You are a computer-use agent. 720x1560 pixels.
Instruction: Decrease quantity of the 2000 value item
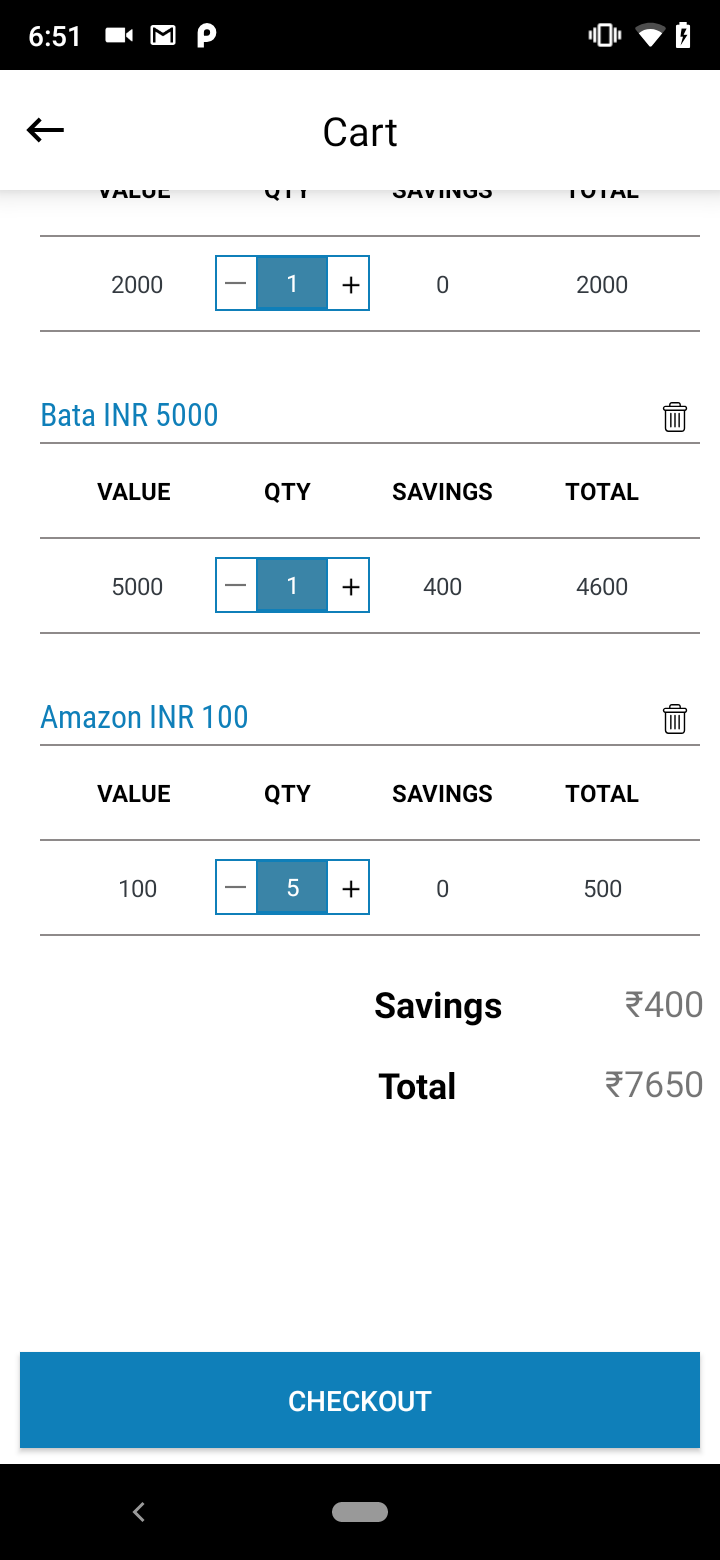tap(236, 285)
